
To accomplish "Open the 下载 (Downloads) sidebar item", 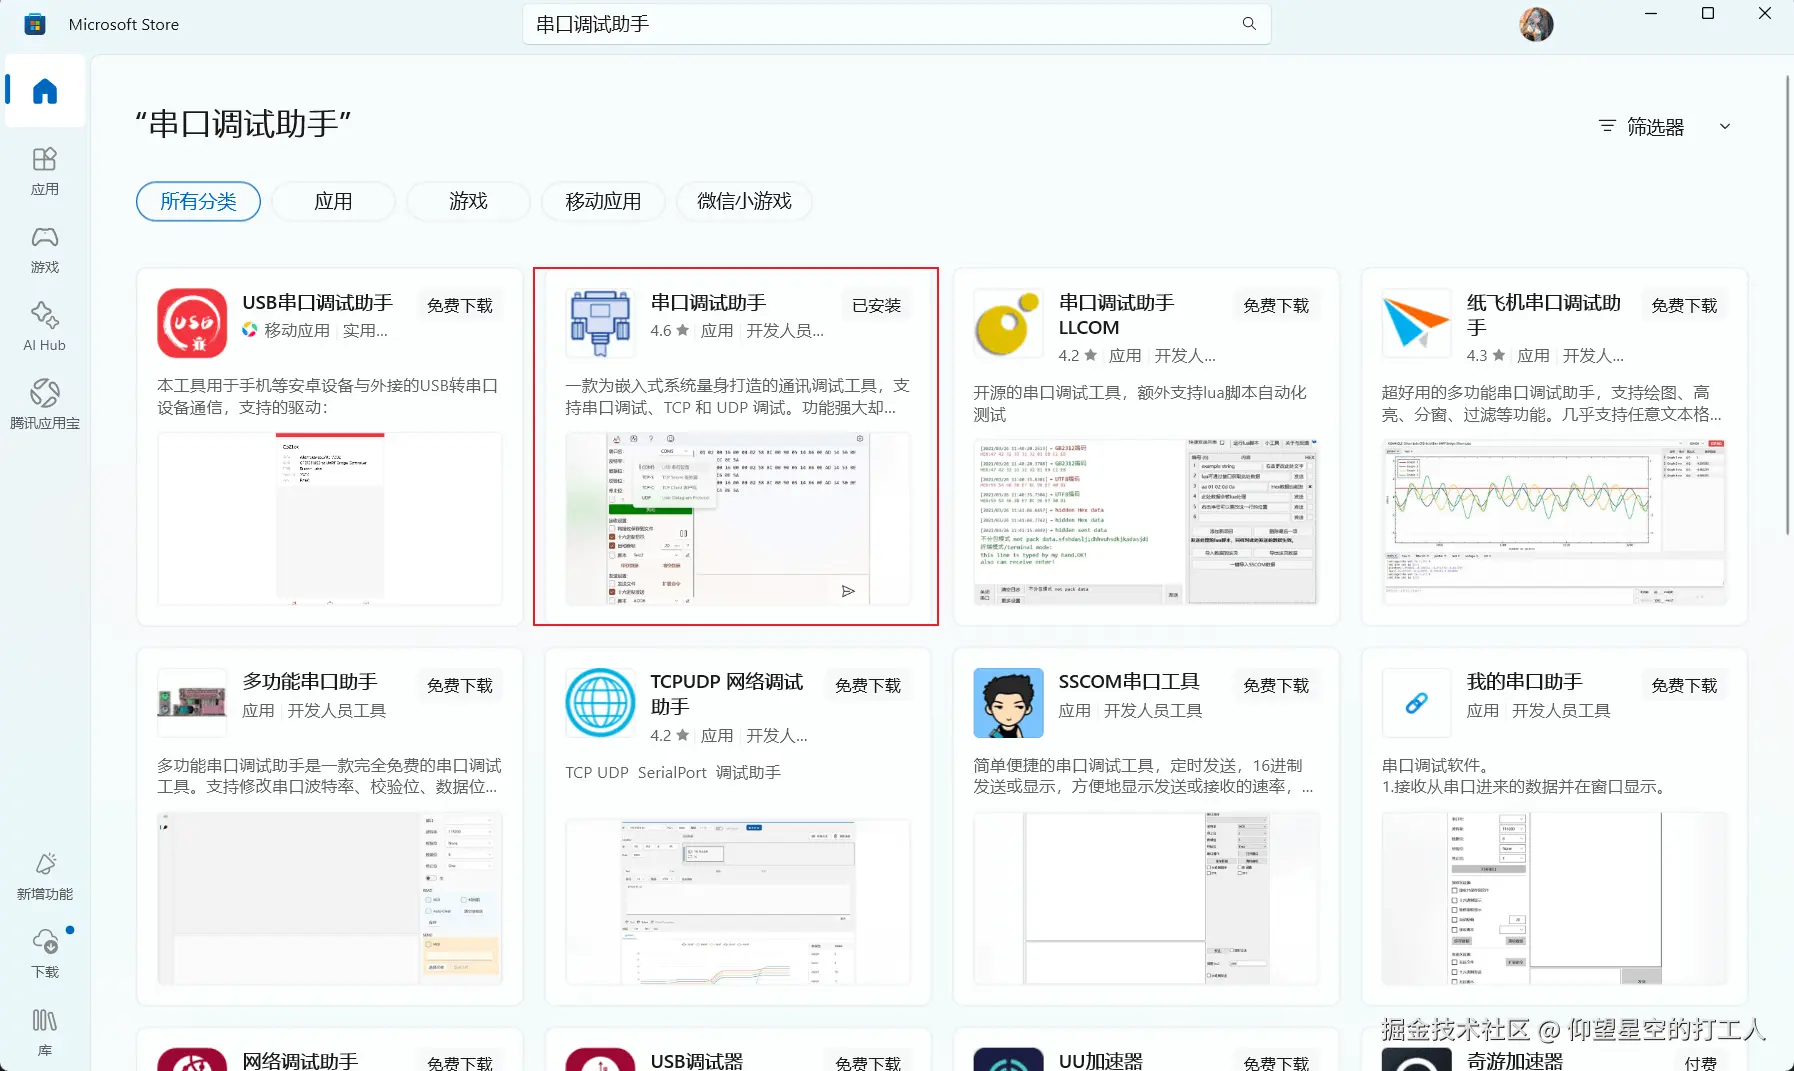I will 45,954.
